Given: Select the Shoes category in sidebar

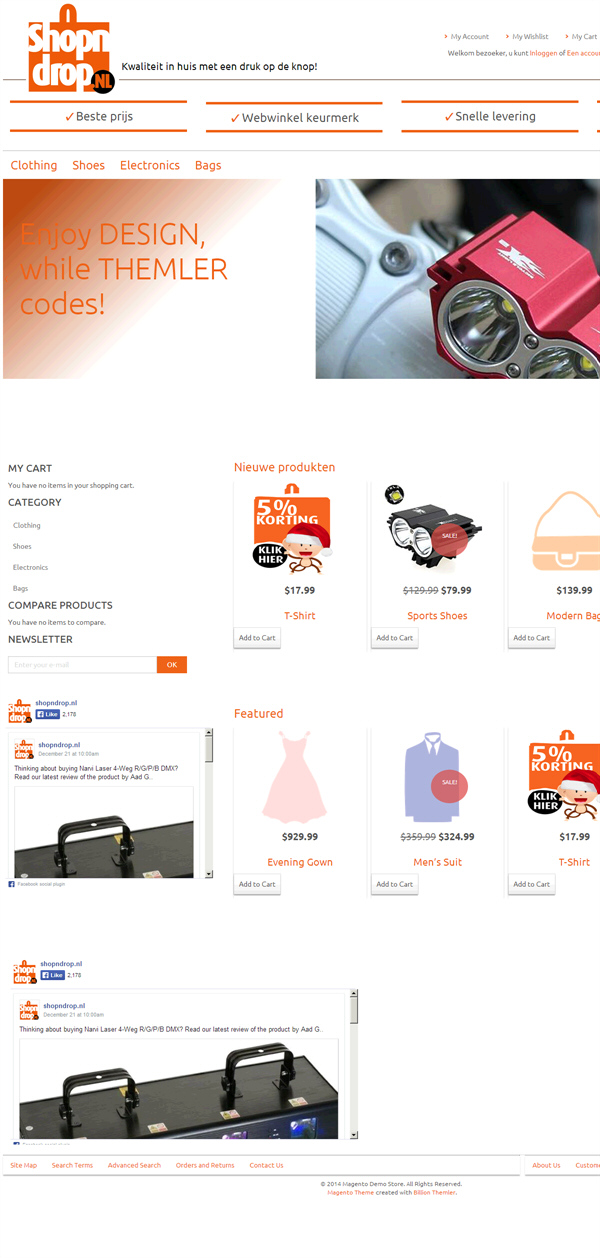Looking at the screenshot, I should [x=22, y=546].
